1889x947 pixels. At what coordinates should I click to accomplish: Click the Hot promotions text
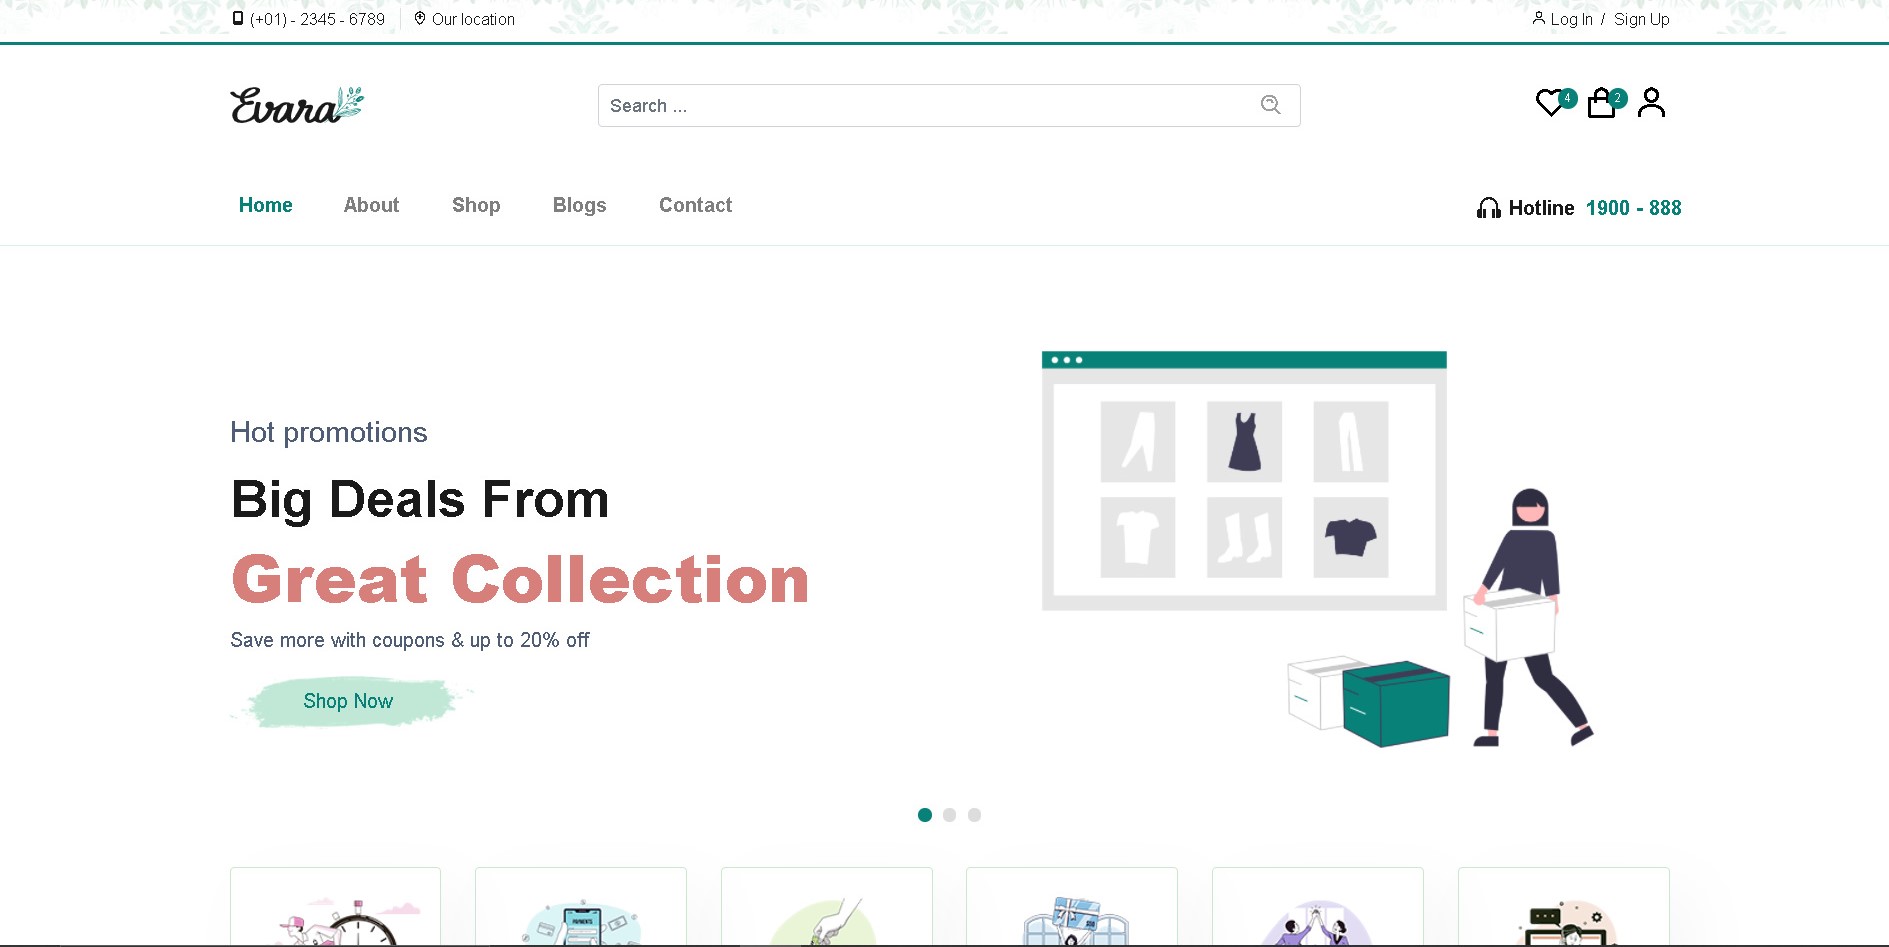pyautogui.click(x=329, y=432)
